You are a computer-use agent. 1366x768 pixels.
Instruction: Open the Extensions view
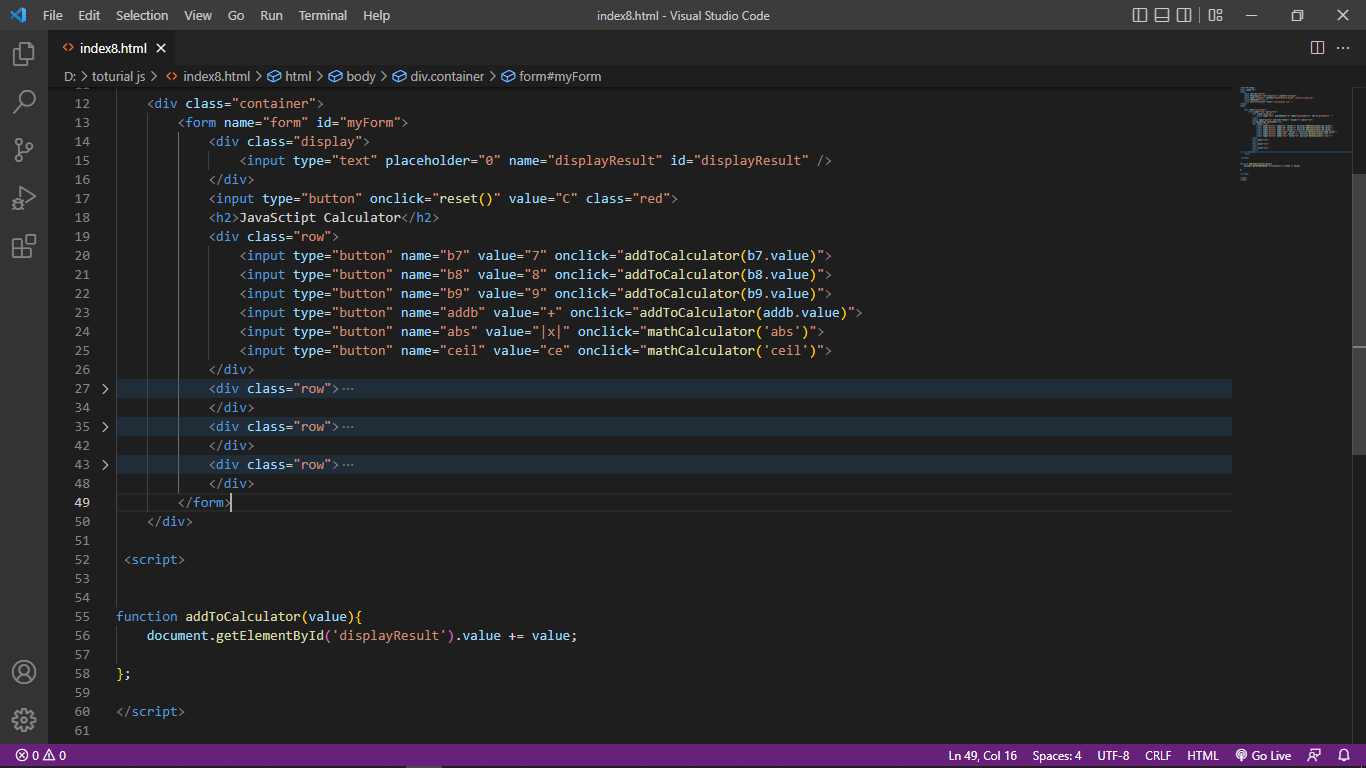(24, 246)
